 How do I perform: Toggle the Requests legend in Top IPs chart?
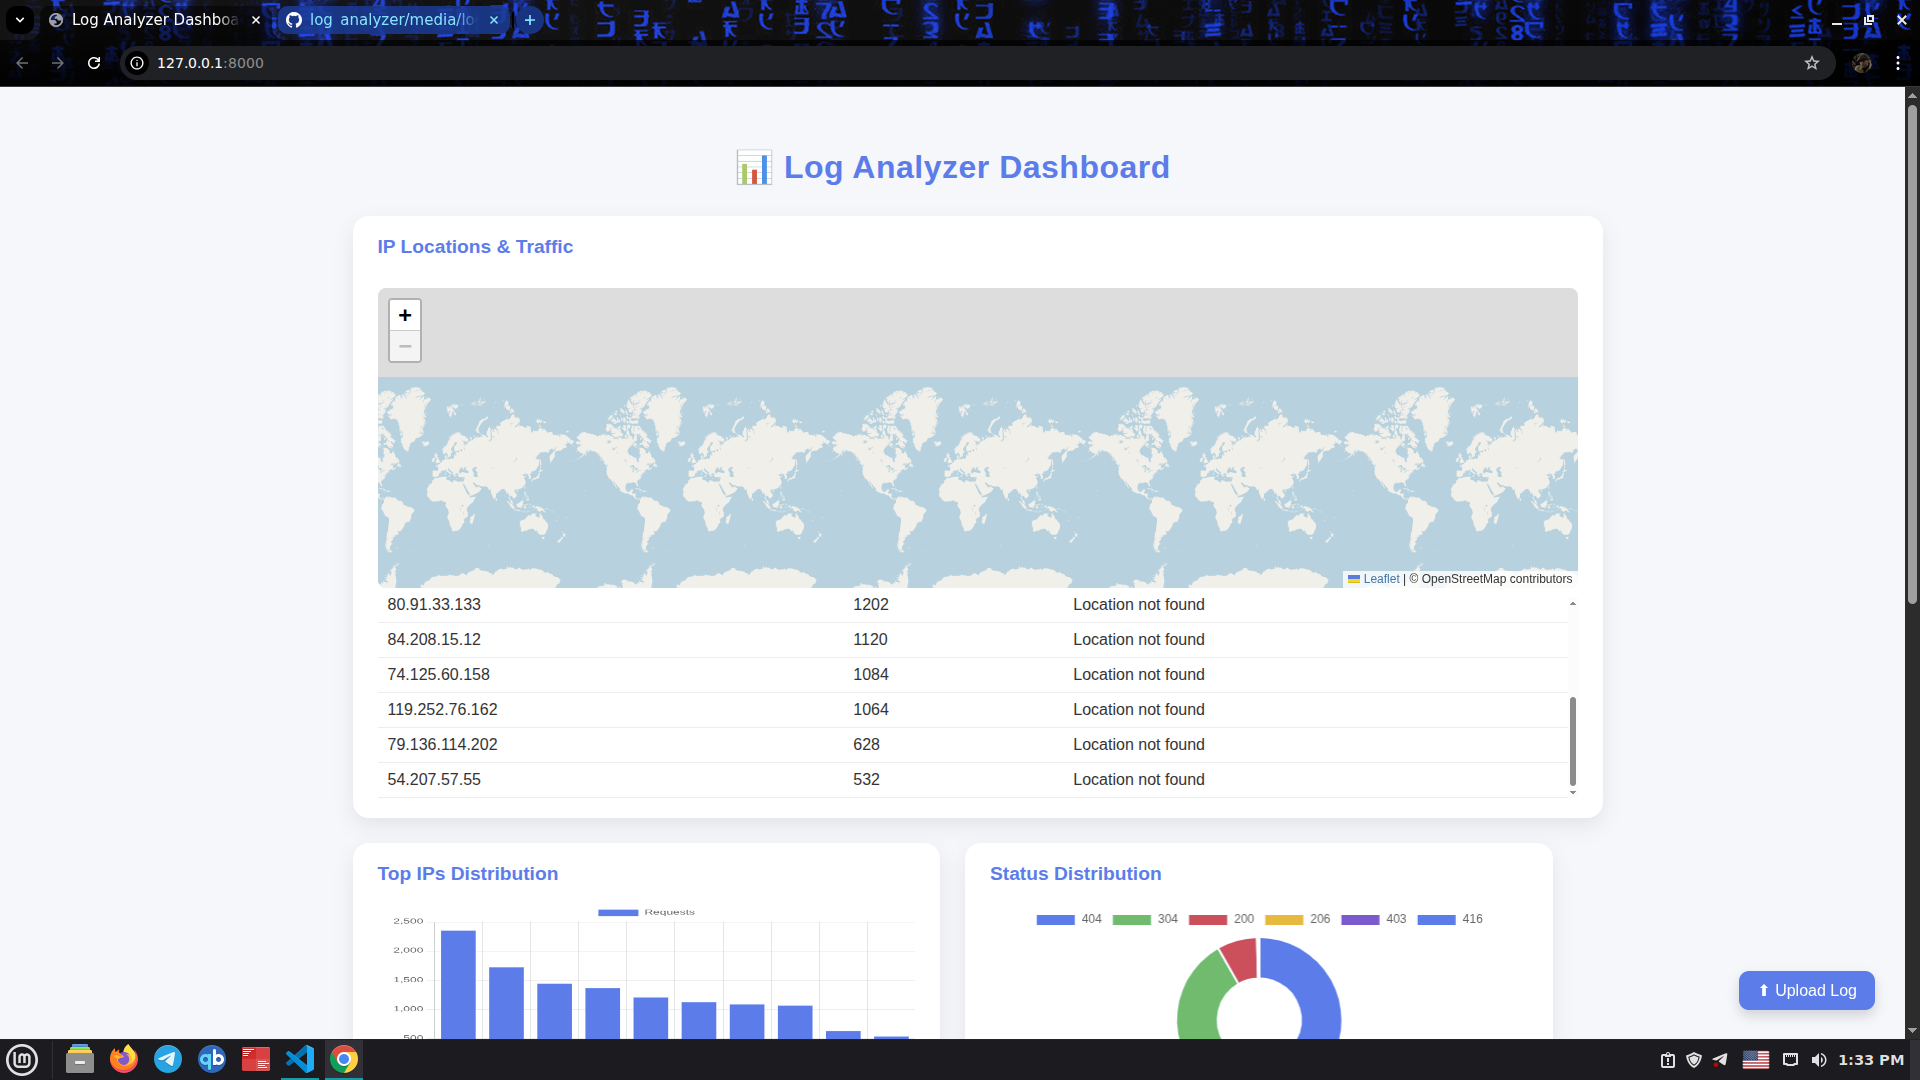click(x=646, y=912)
